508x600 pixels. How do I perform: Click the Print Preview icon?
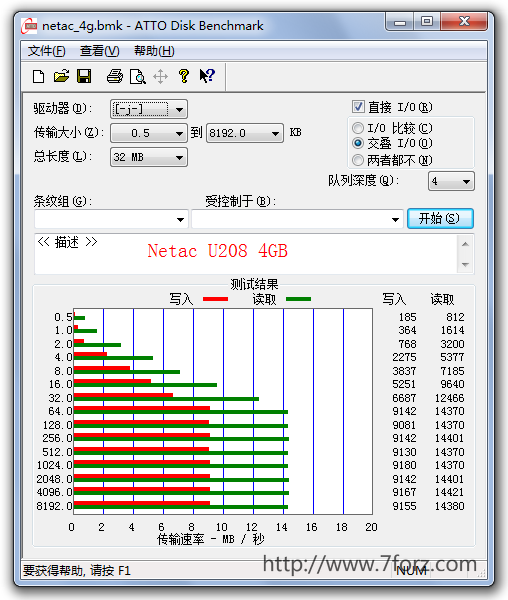pos(138,77)
